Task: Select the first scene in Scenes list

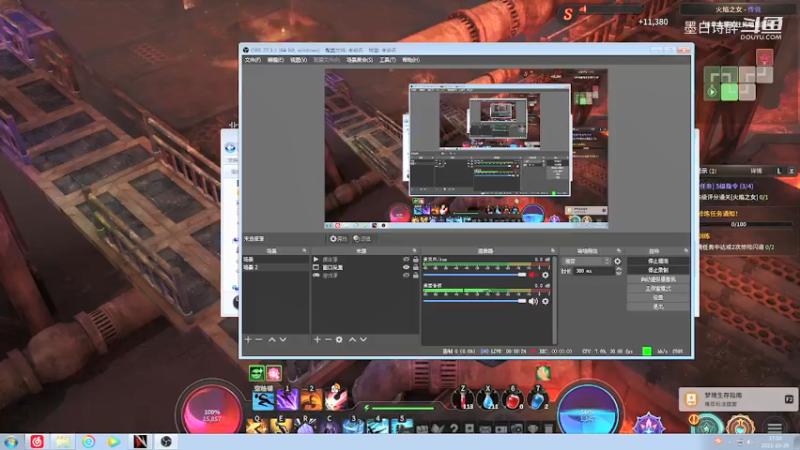Action: coord(276,259)
